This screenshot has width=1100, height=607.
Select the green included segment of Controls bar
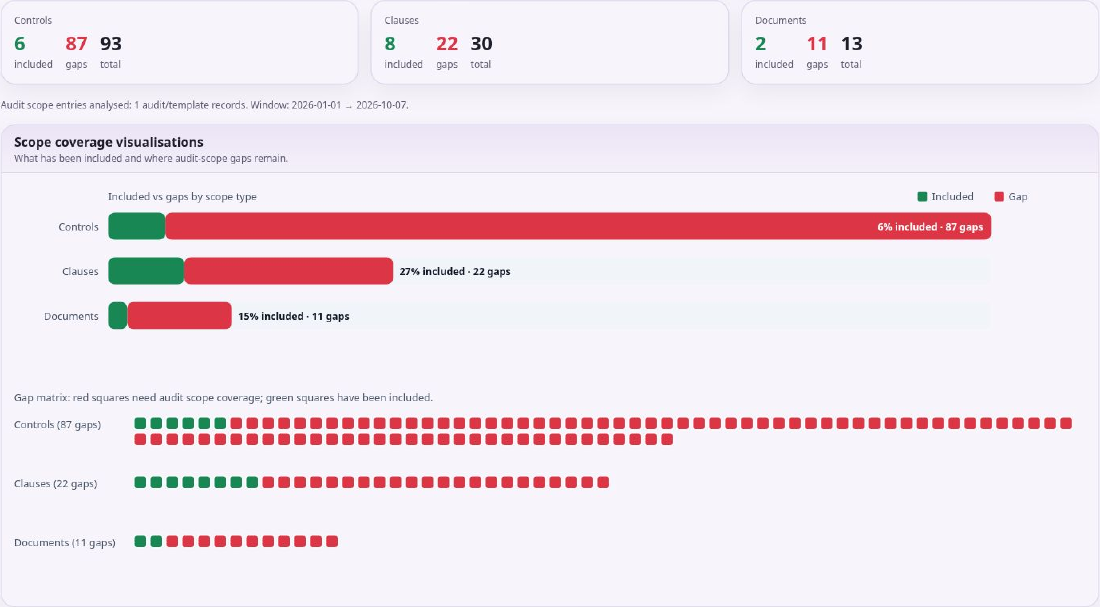[137, 227]
